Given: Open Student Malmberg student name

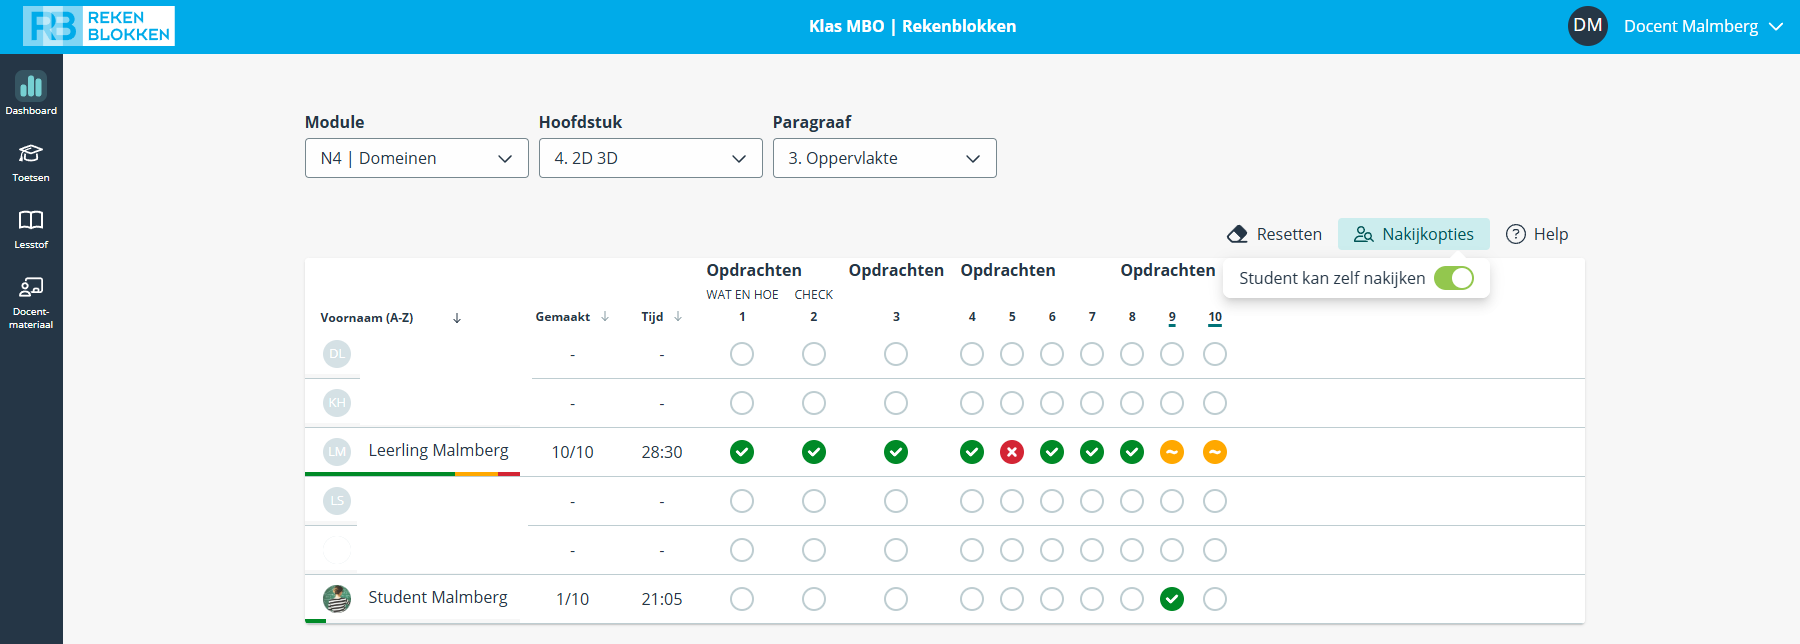Looking at the screenshot, I should pos(438,597).
